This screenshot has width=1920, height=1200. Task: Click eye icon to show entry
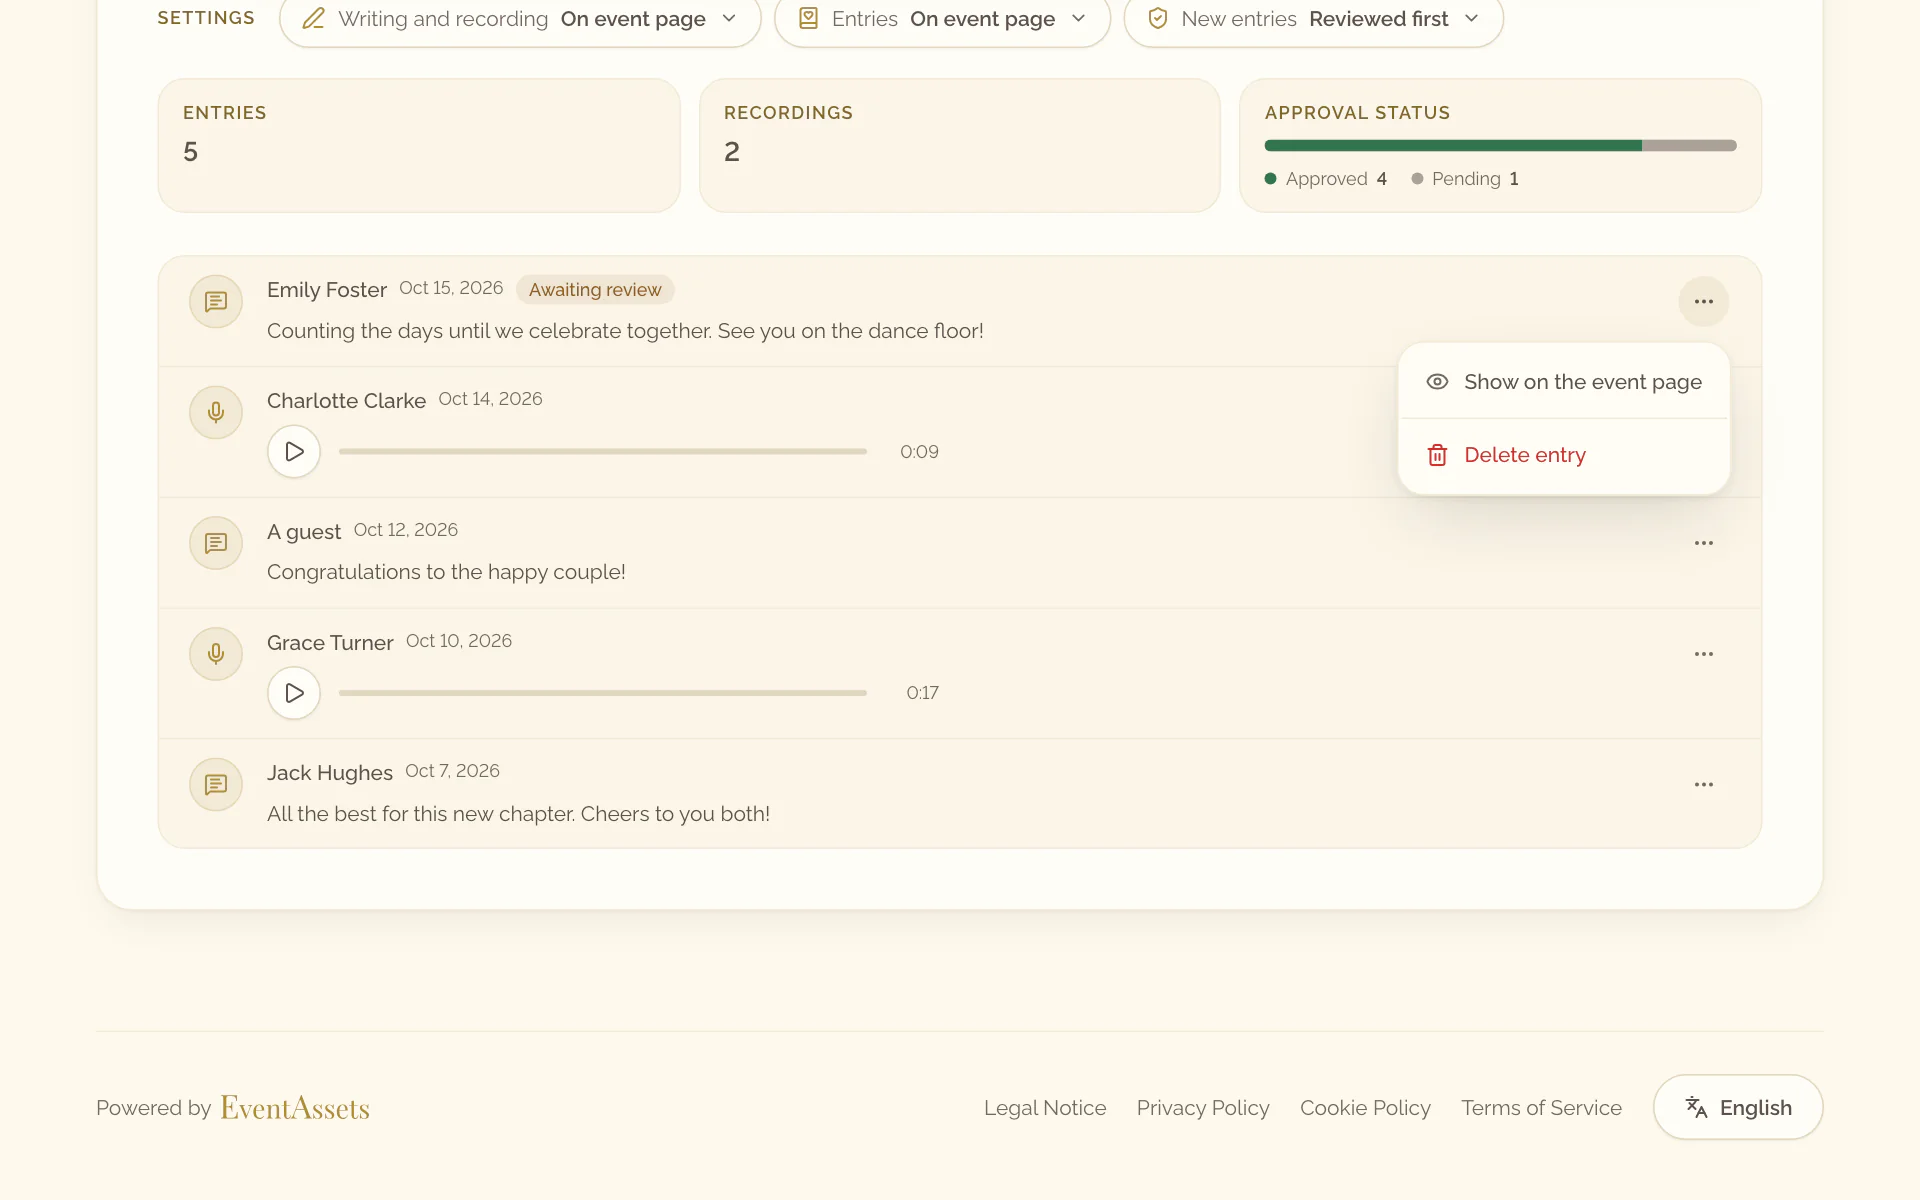1437,382
